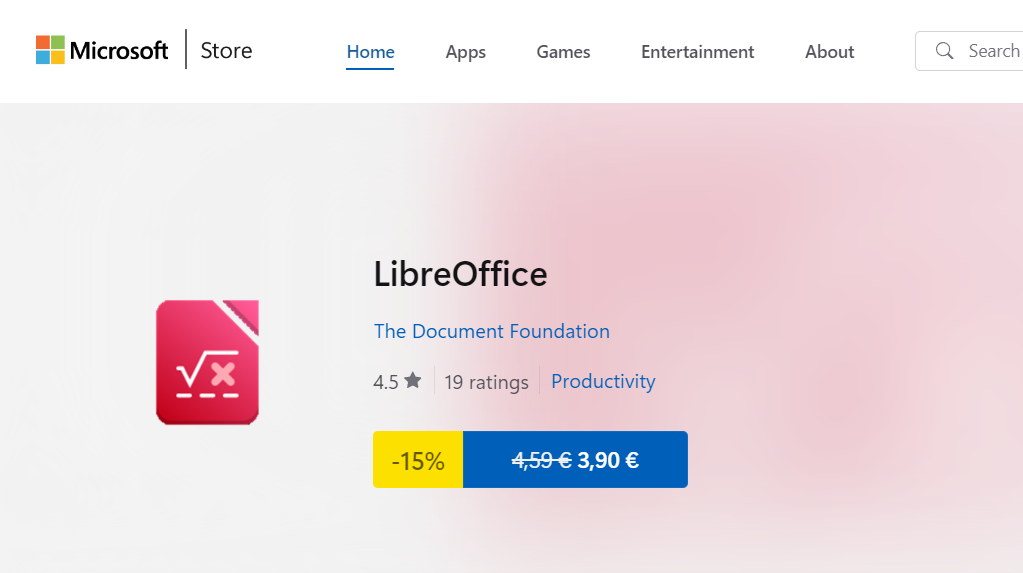Viewport: 1023px width, 573px height.
Task: Click the yellow -15% discount badge
Action: 418,460
